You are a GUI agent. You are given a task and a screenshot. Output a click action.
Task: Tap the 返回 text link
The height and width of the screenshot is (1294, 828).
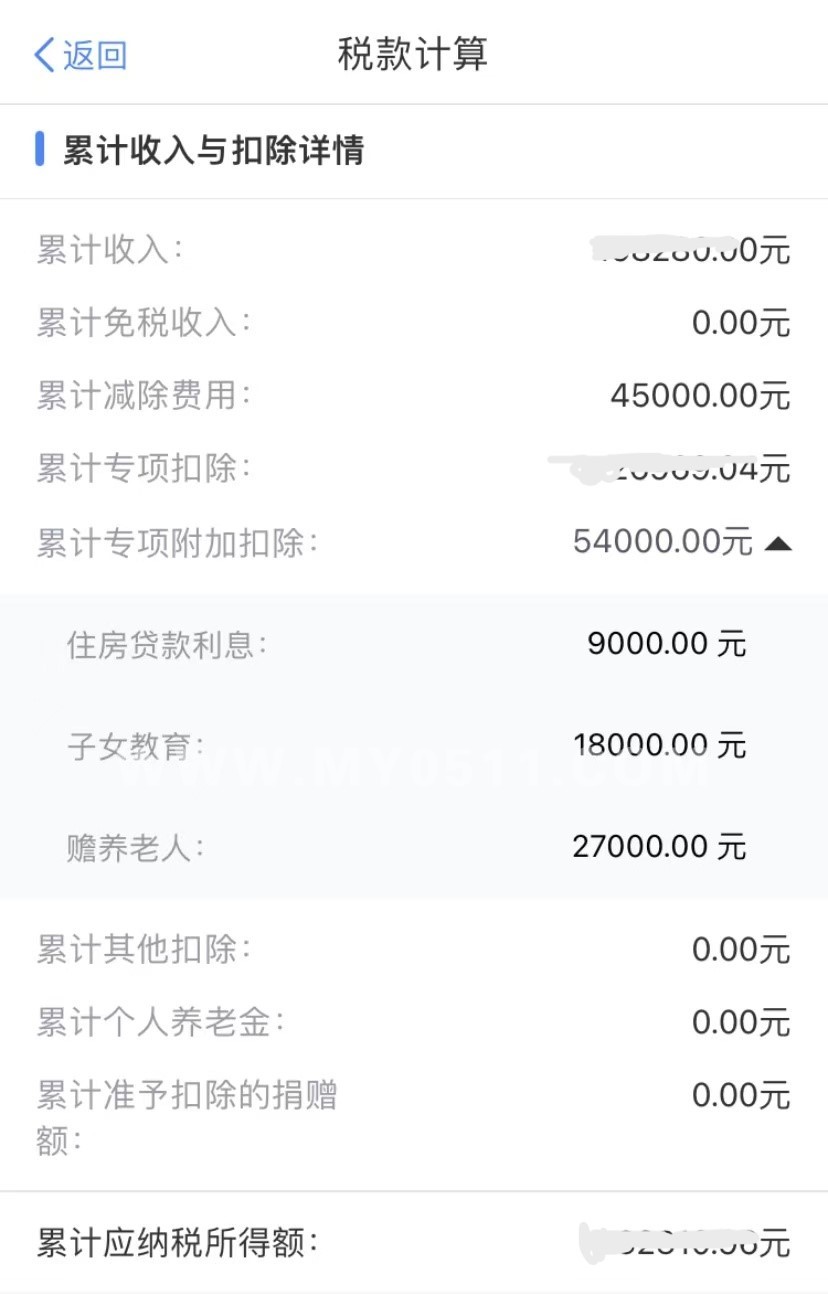[x=95, y=55]
